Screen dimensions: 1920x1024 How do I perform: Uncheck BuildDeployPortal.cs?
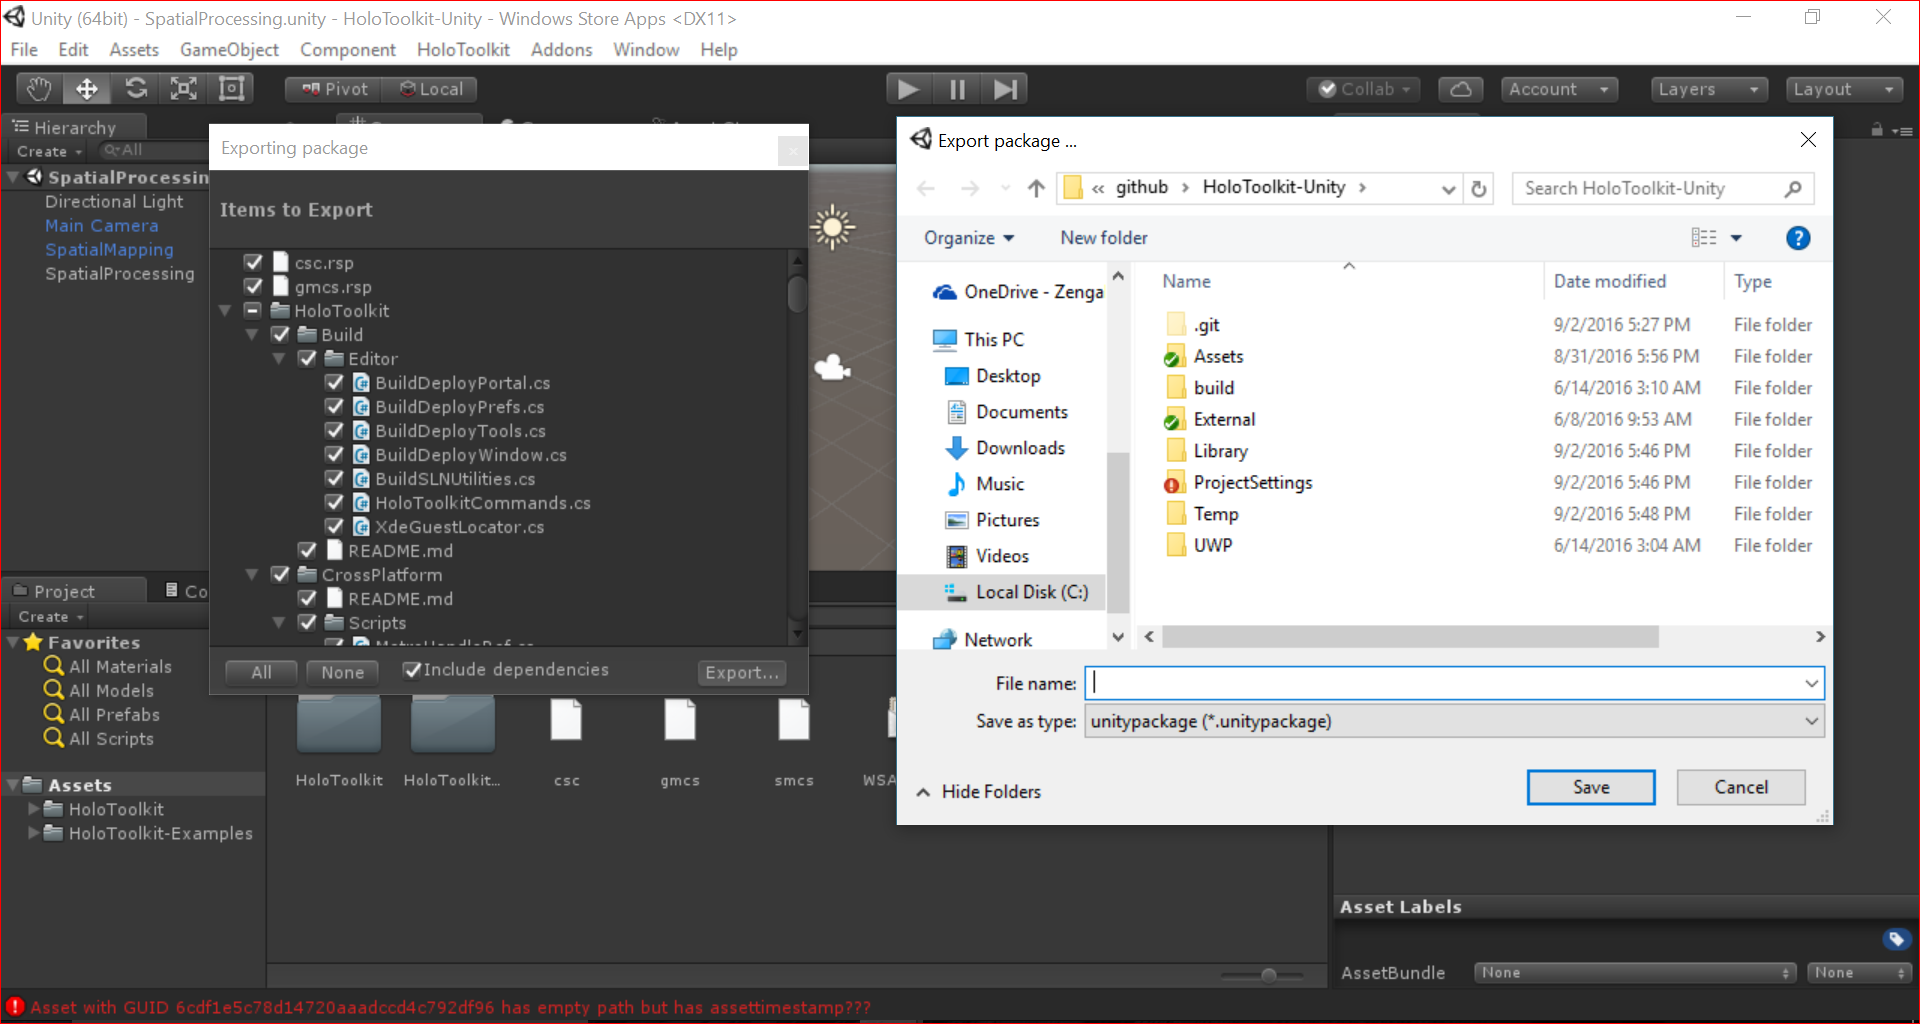[x=335, y=382]
